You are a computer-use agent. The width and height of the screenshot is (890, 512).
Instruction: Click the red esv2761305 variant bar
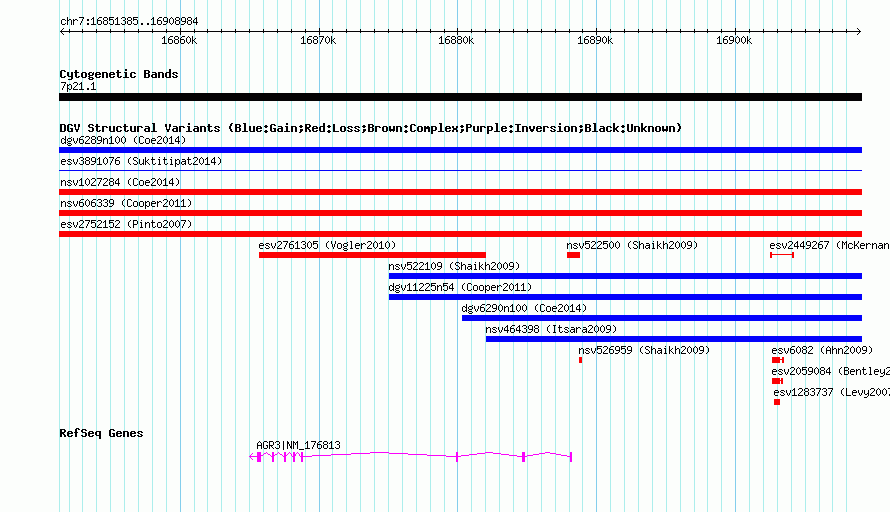coord(372,255)
